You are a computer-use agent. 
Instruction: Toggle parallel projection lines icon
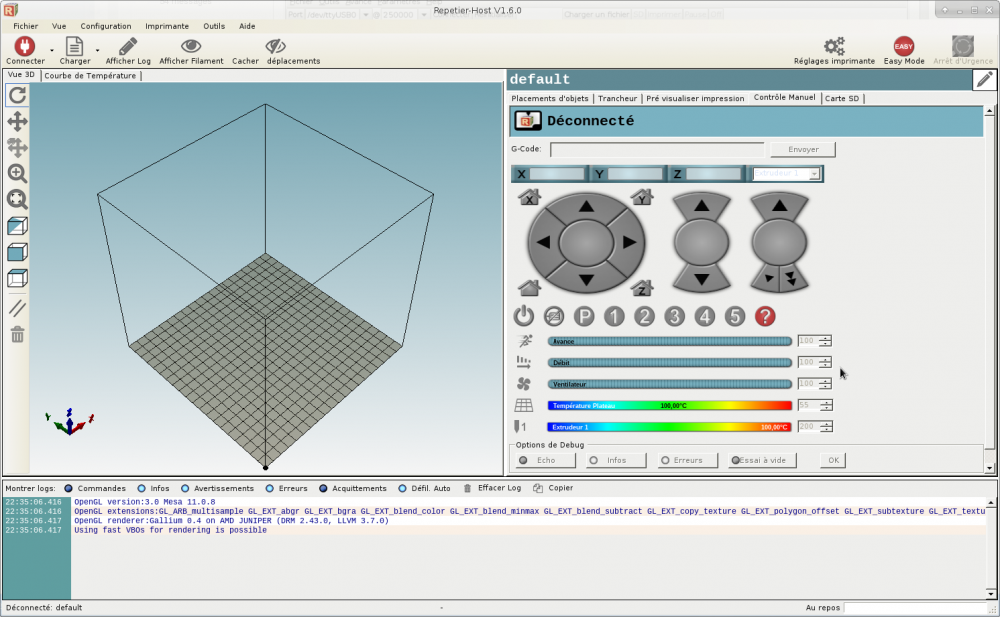click(x=17, y=308)
